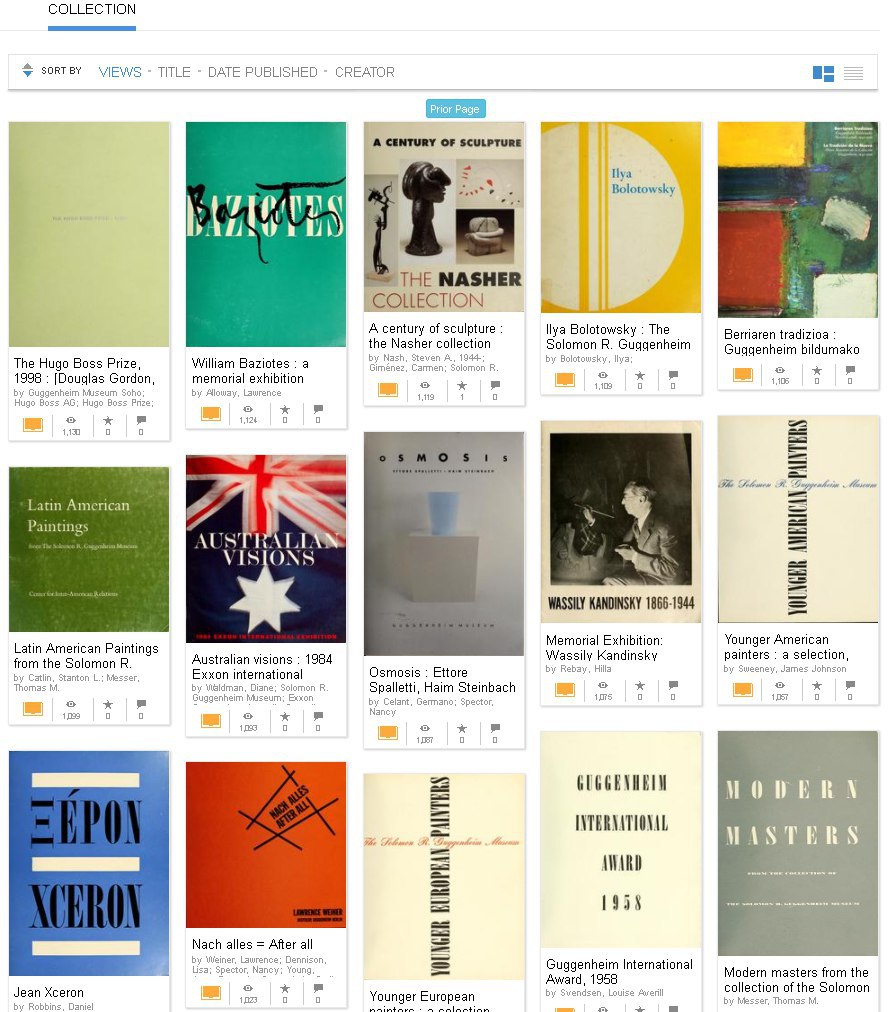Open Modern Masters cover thumbnail

coord(798,843)
